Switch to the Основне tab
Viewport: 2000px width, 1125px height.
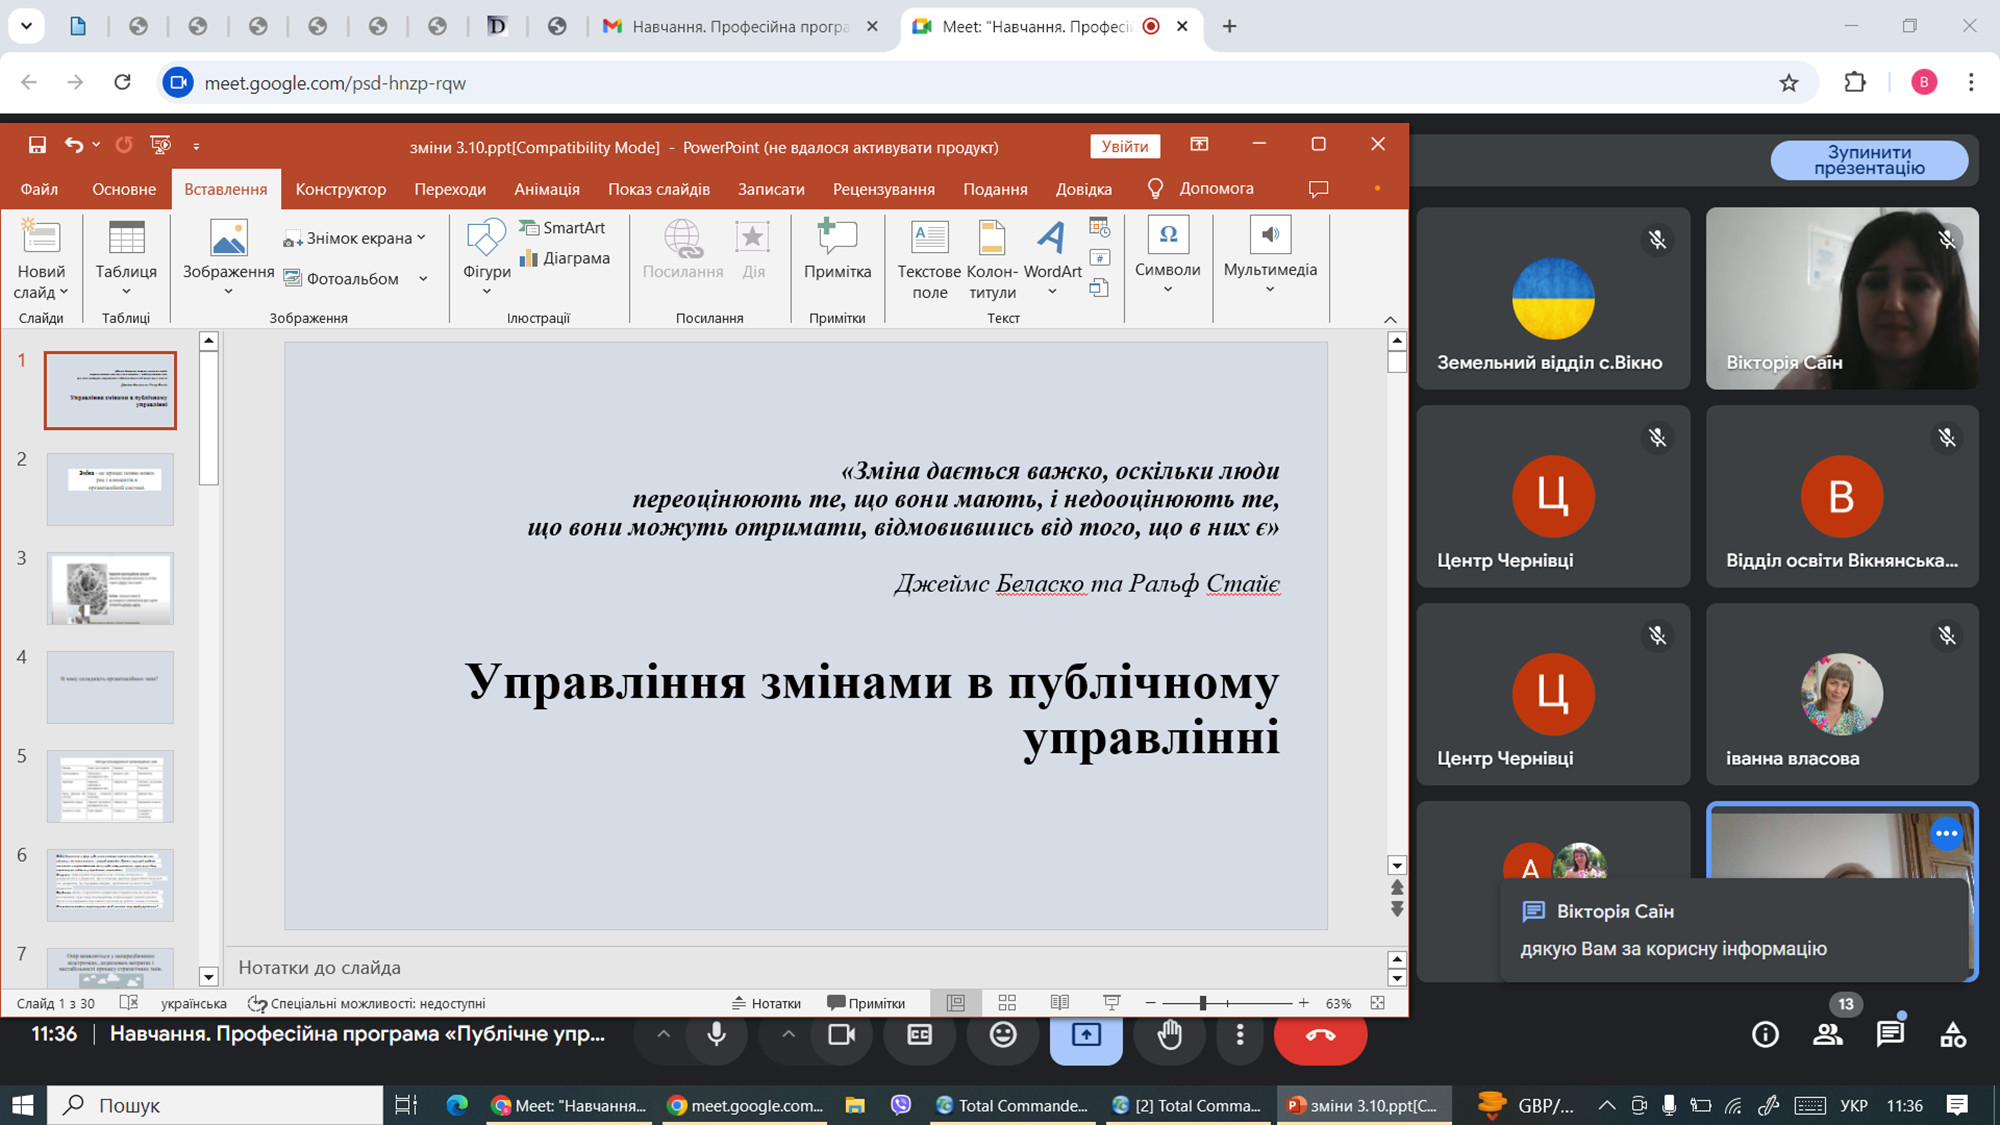(x=124, y=189)
